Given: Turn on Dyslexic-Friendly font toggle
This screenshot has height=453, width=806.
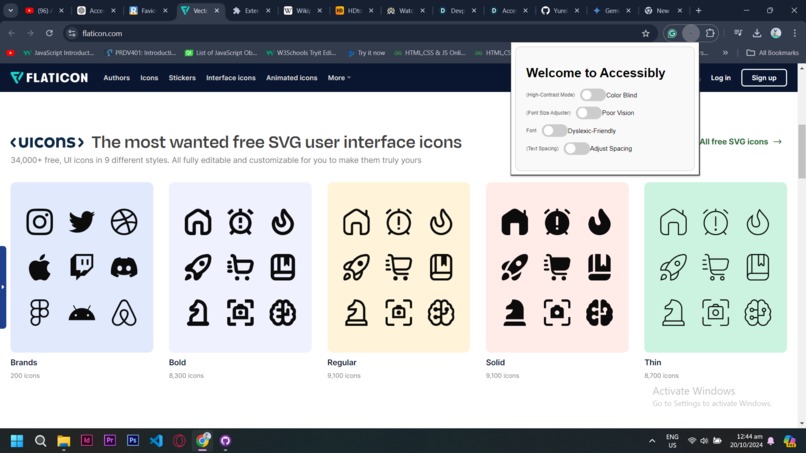Looking at the screenshot, I should coord(554,131).
